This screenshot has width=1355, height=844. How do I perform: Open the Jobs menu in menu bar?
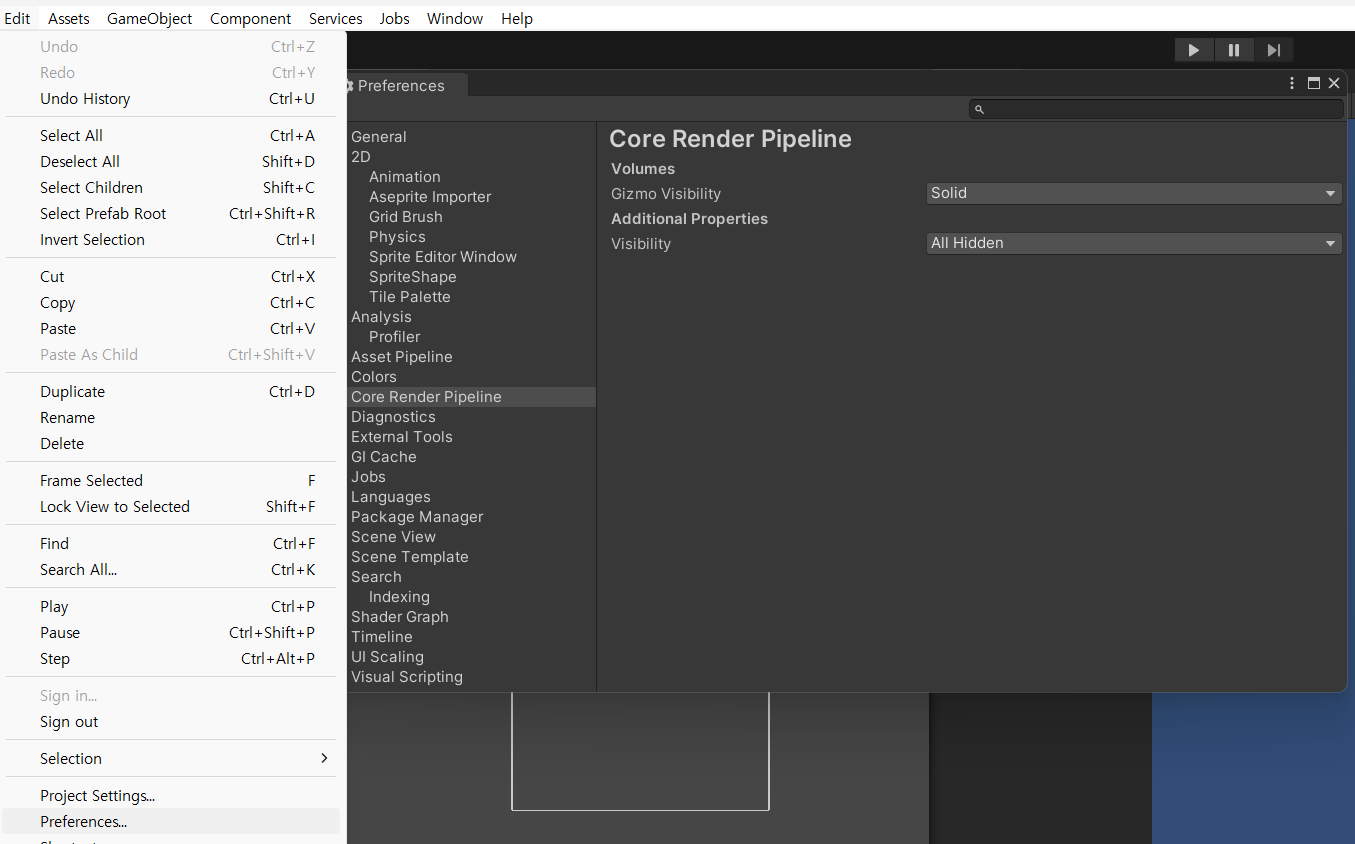point(395,18)
